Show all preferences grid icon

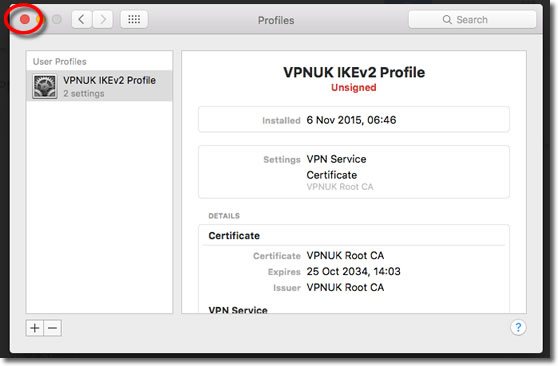[134, 19]
